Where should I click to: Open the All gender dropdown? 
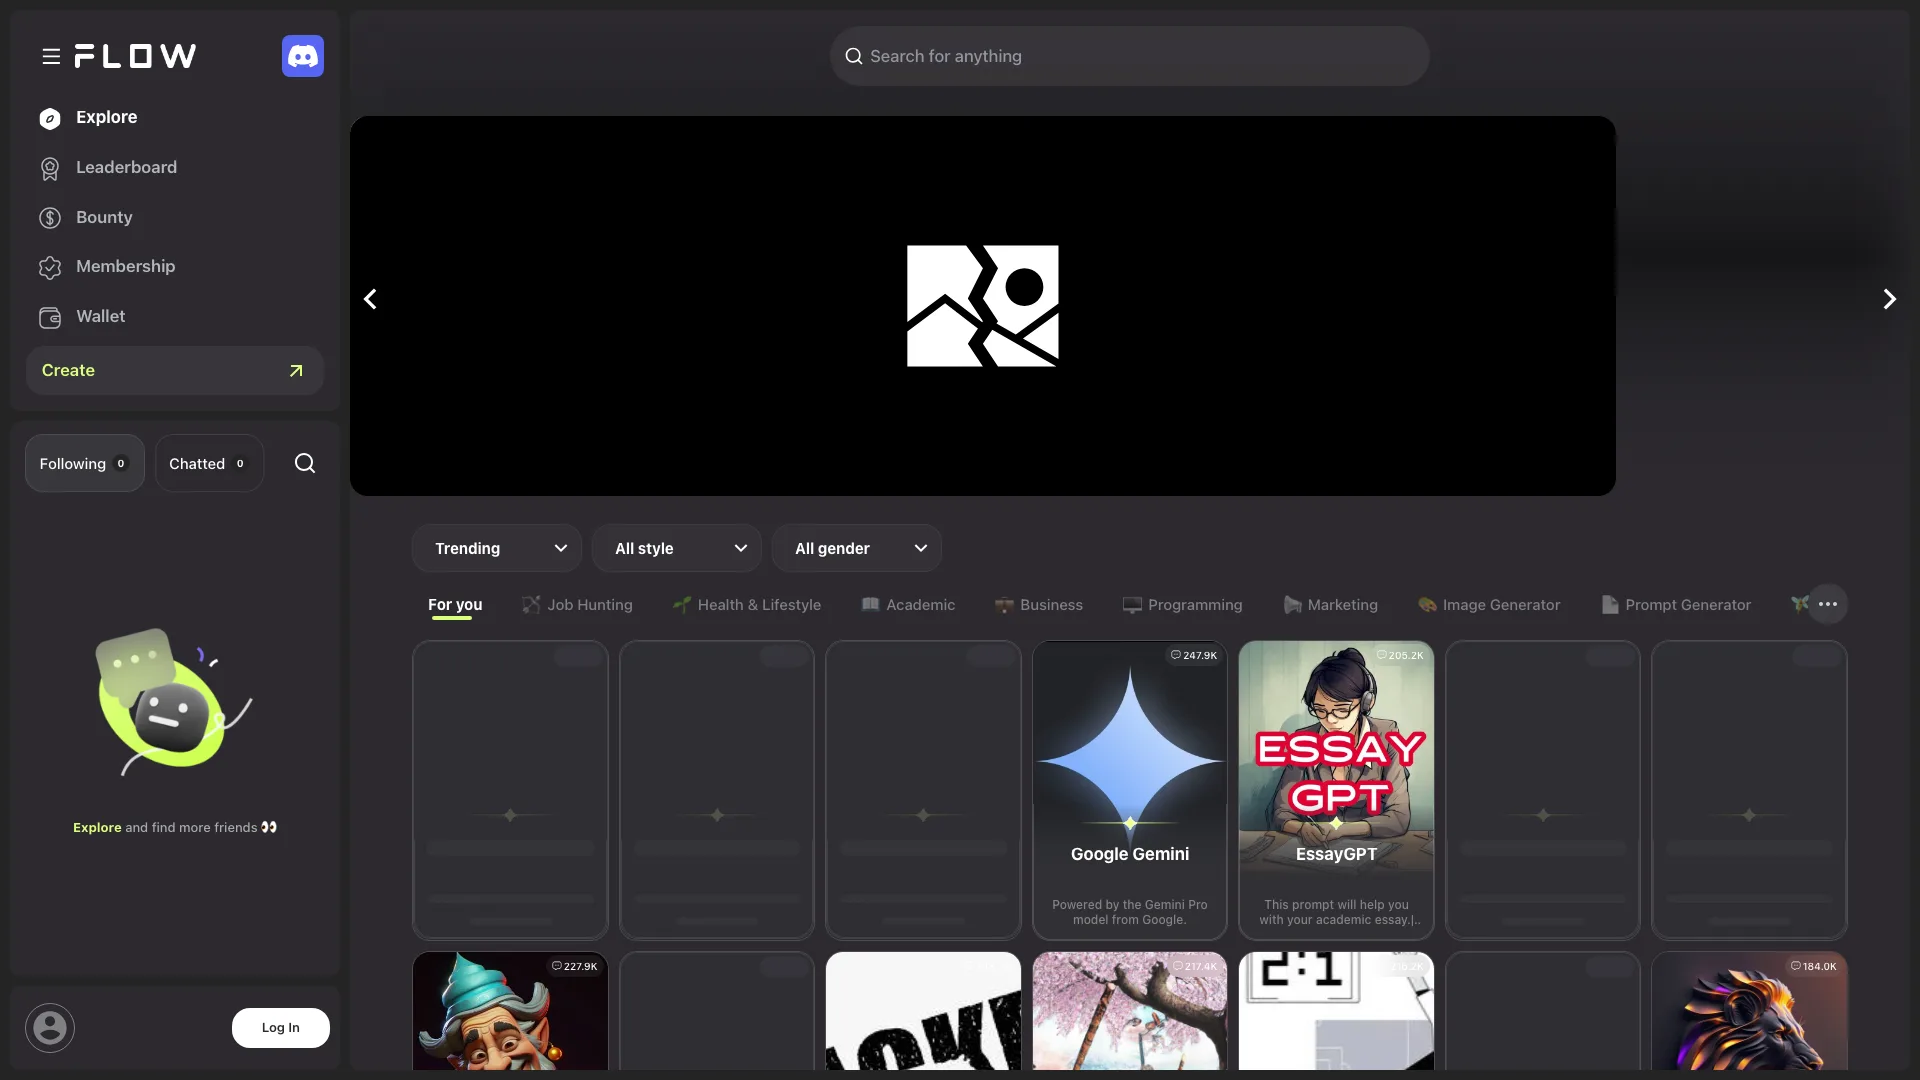click(857, 548)
